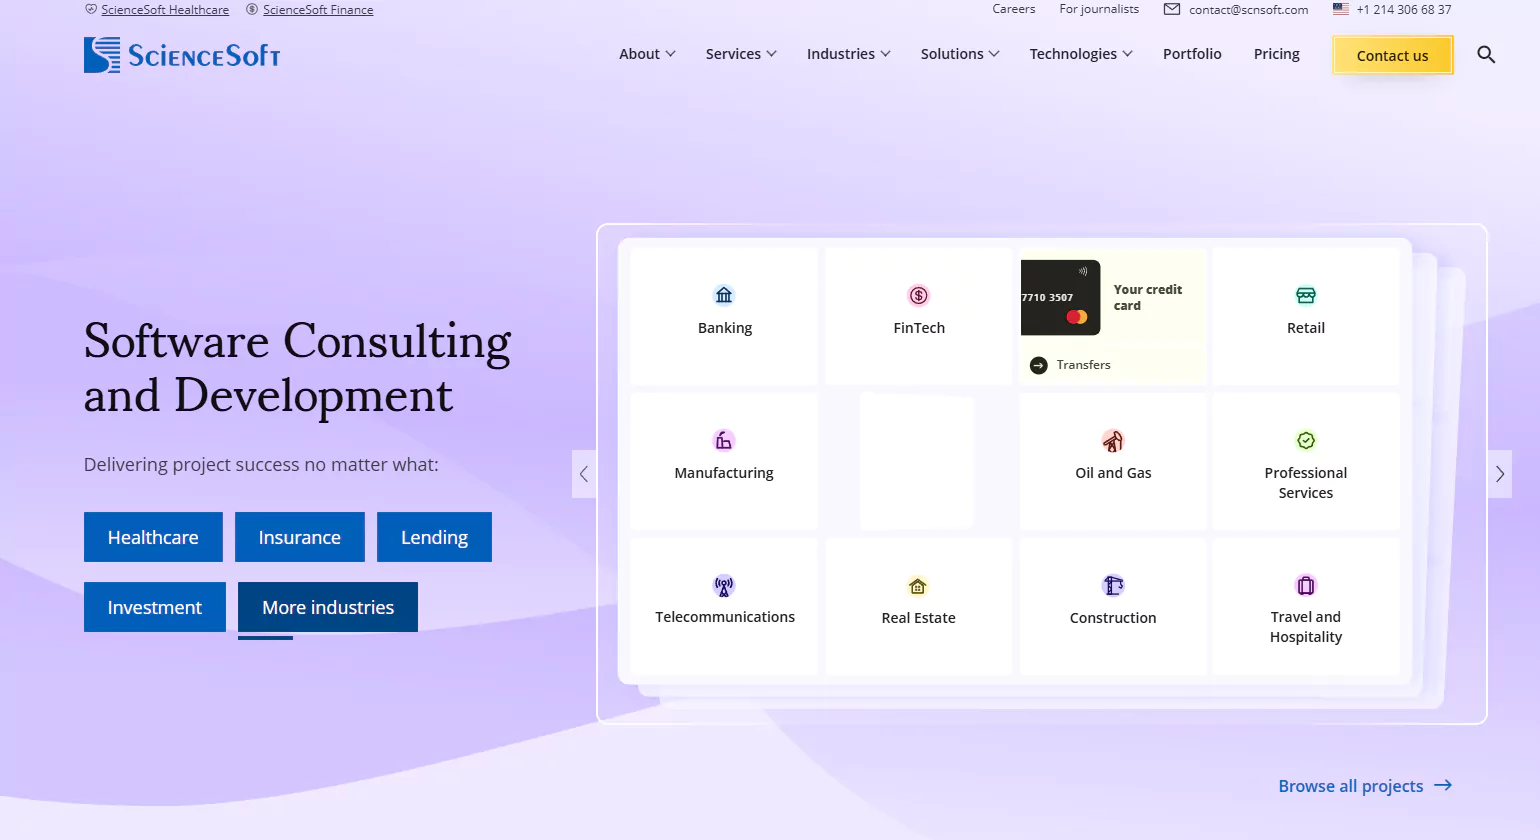Click the ScienceSoft logo

(182, 55)
